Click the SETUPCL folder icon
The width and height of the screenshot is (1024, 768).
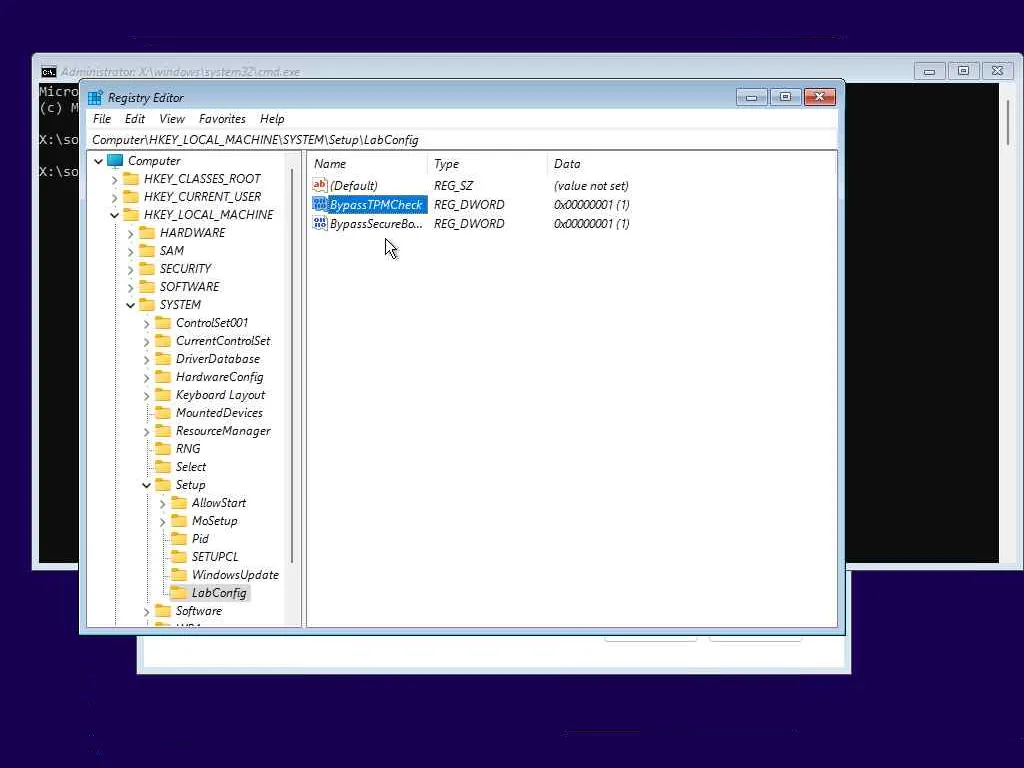pyautogui.click(x=179, y=557)
